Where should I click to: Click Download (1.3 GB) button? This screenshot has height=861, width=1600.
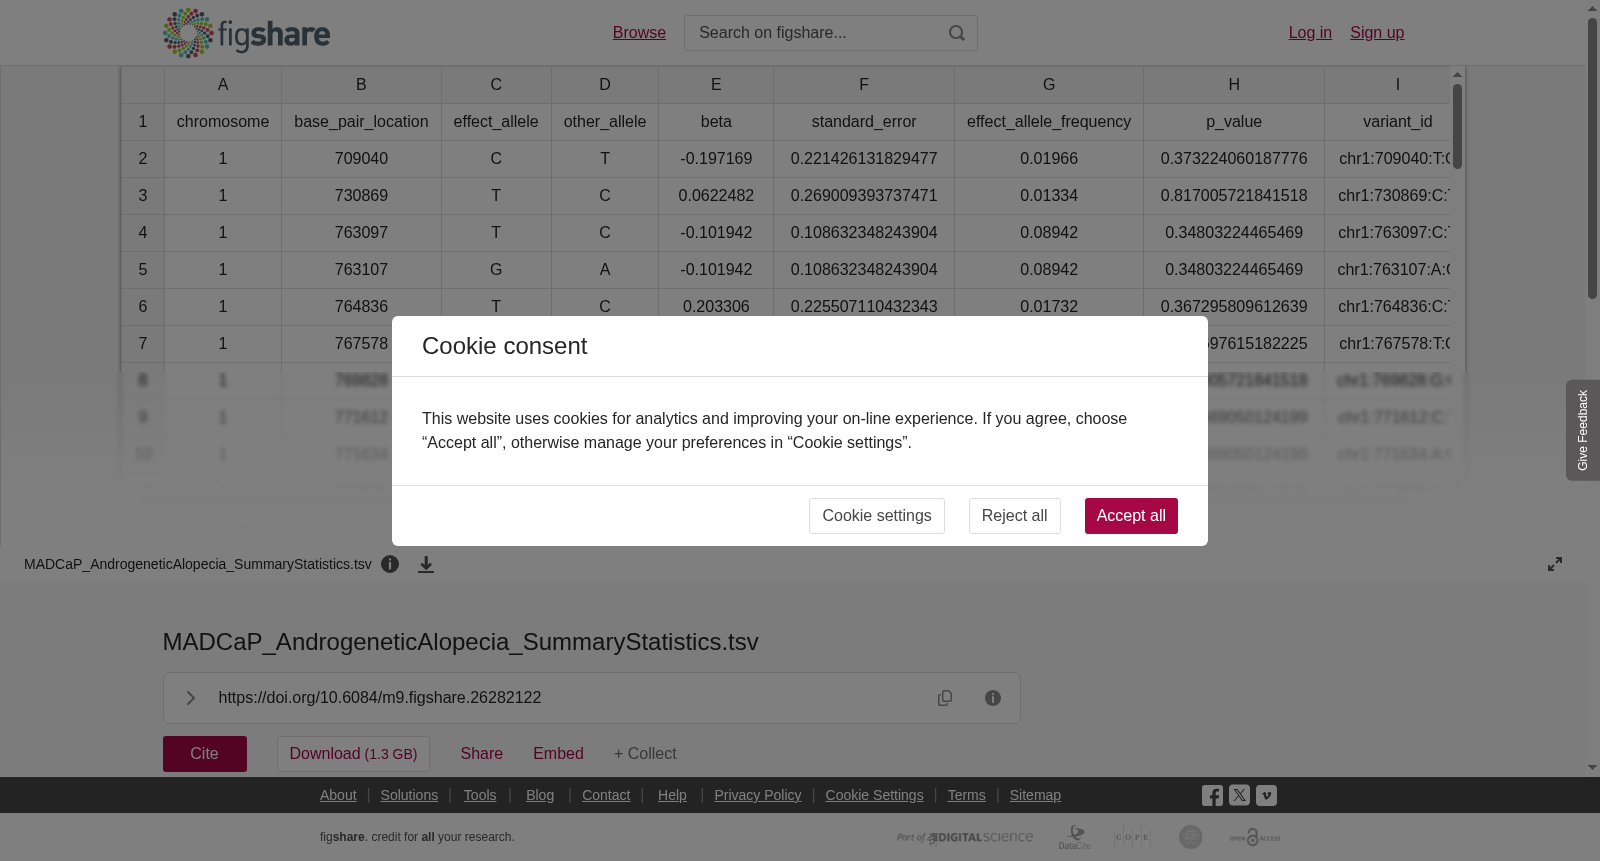[353, 754]
